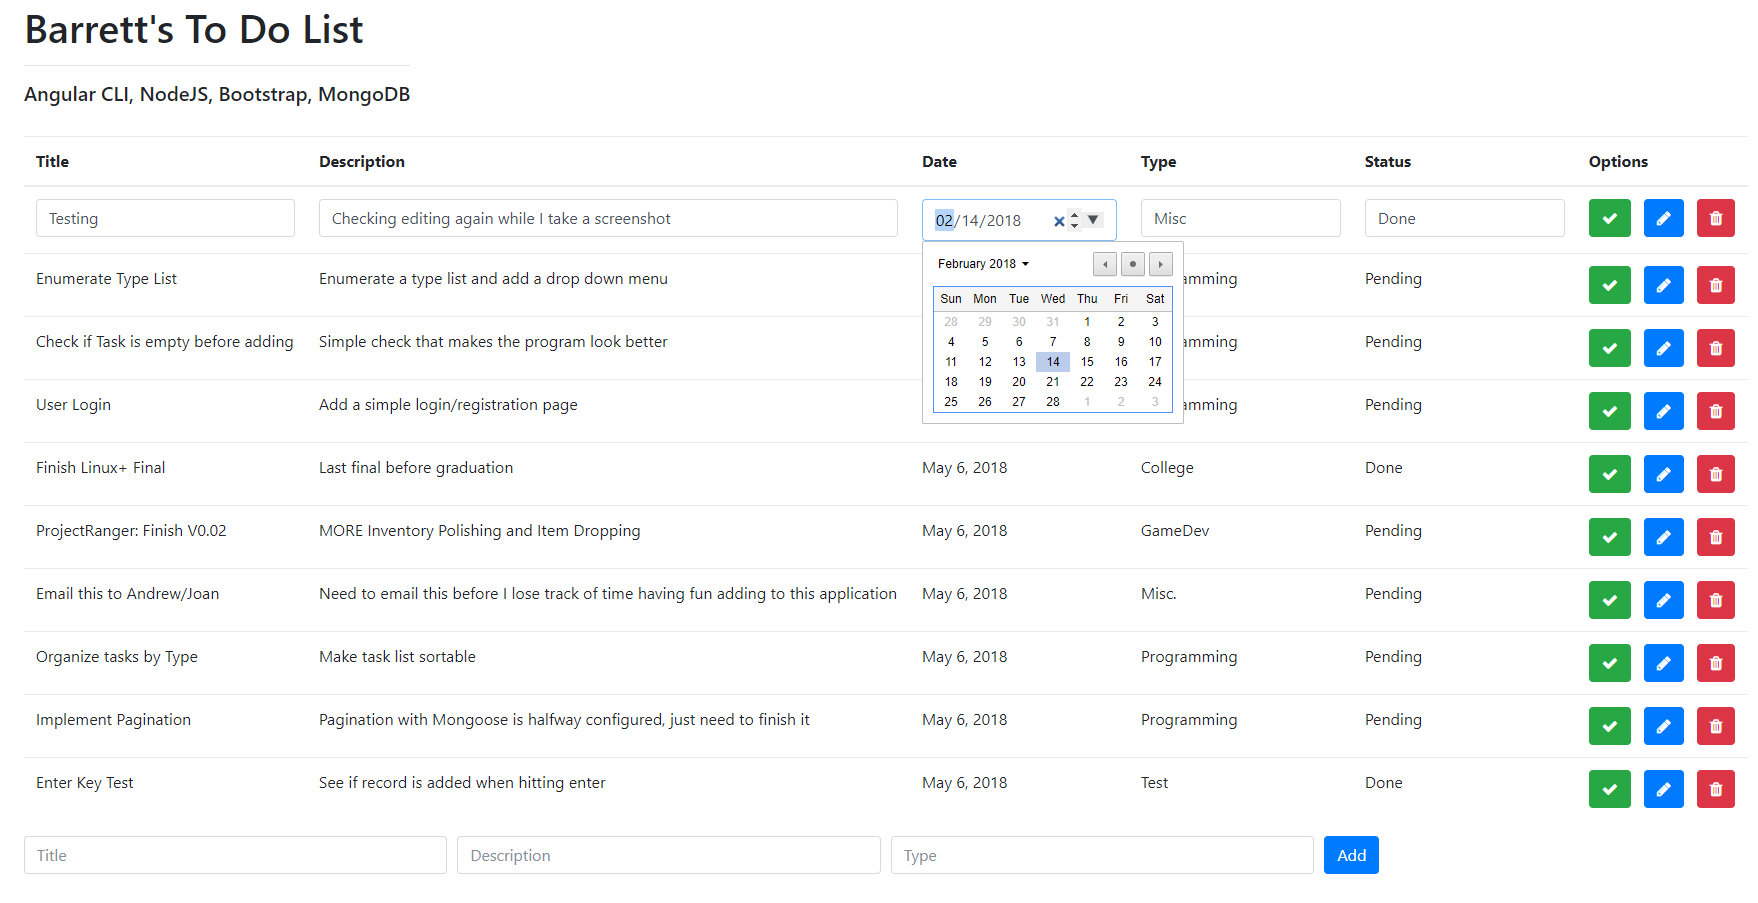Delete the ProjectRanger: Finish V0.02 task
1758x903 pixels.
point(1716,537)
